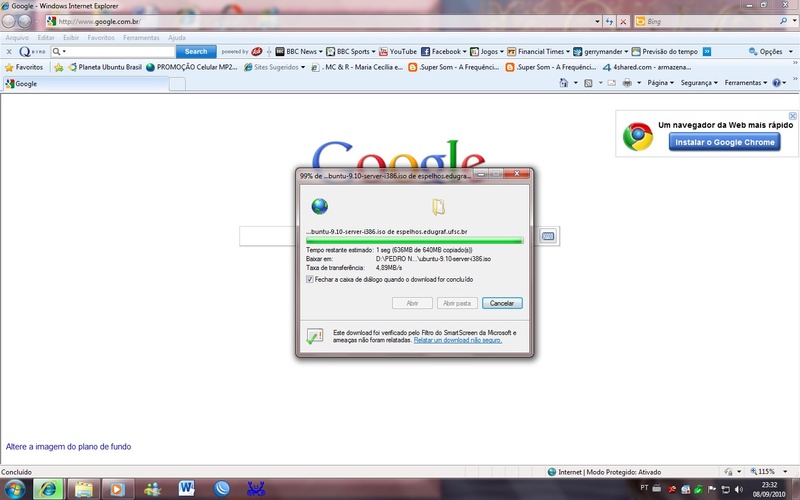The image size is (800, 500).
Task: Click the browser Back button
Action: click(9, 21)
